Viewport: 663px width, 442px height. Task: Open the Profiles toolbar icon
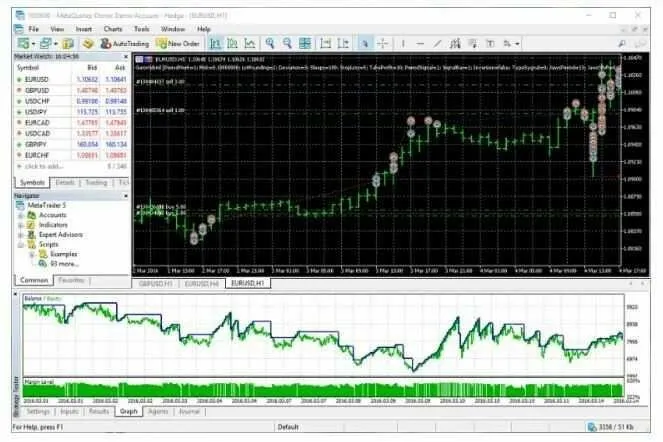(x=45, y=43)
